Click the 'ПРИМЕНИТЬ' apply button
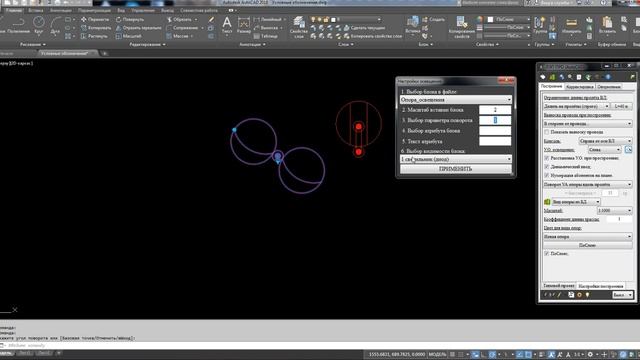Image resolution: width=640 pixels, height=360 pixels. [x=456, y=169]
